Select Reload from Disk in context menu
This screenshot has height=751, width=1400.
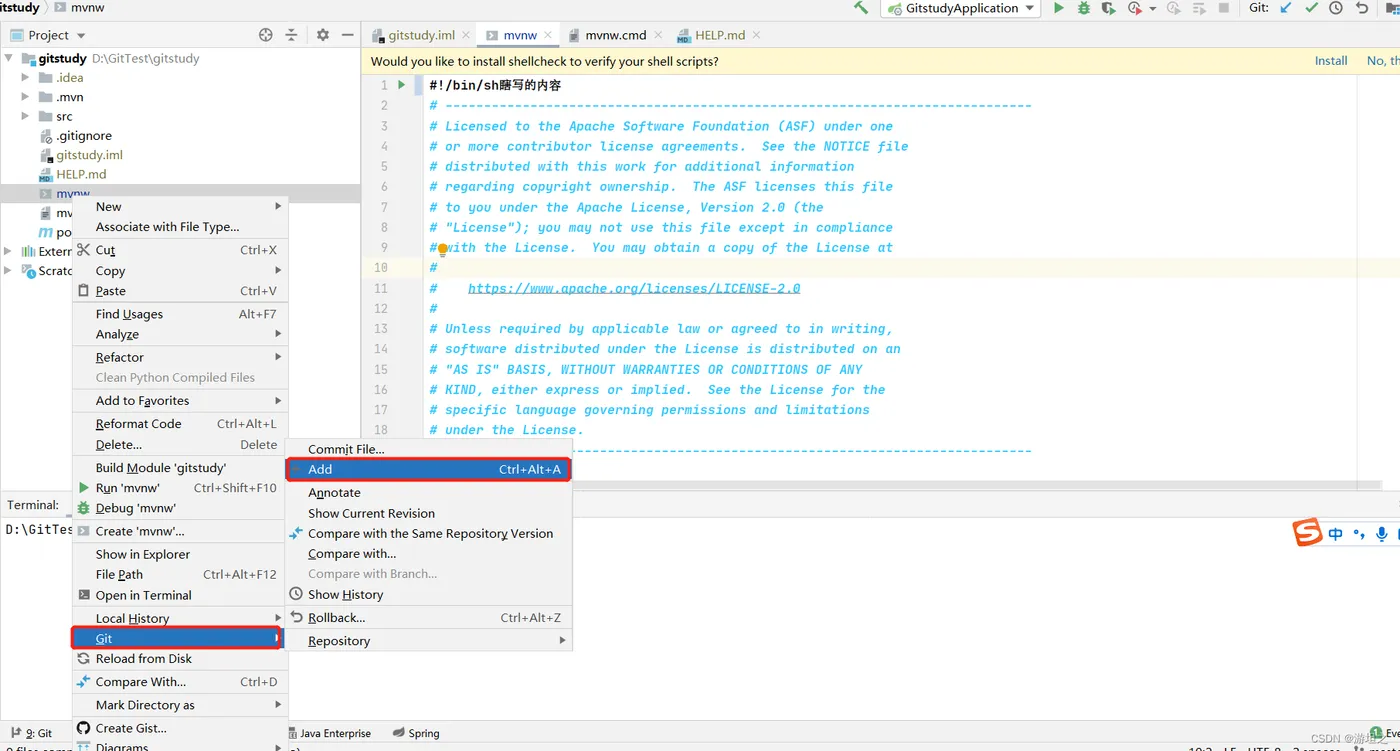pyautogui.click(x=180, y=659)
